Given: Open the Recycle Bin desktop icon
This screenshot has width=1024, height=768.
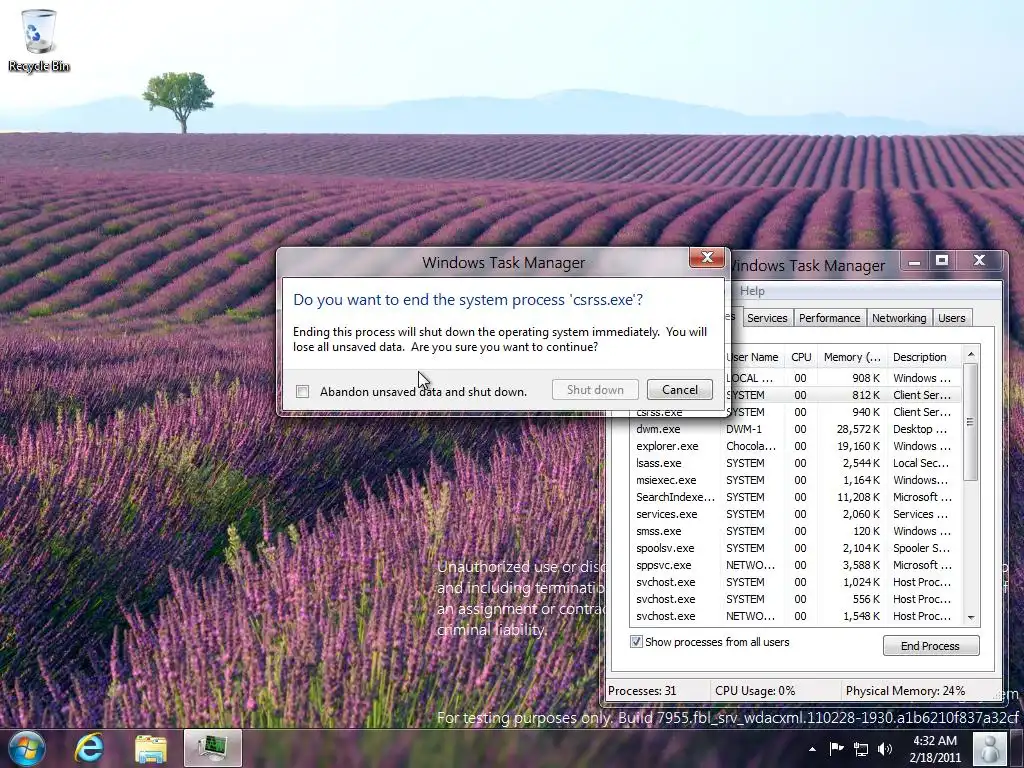Looking at the screenshot, I should (x=39, y=40).
